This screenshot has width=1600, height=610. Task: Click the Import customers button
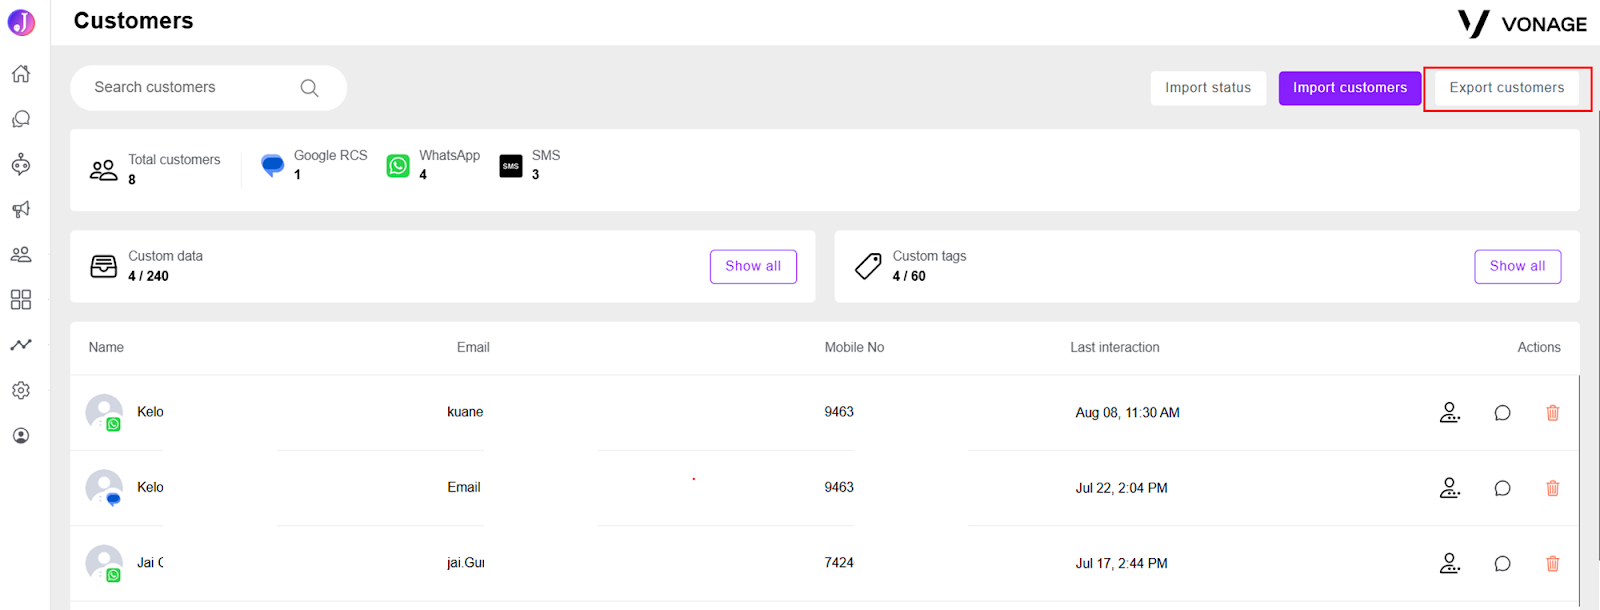[x=1350, y=88]
